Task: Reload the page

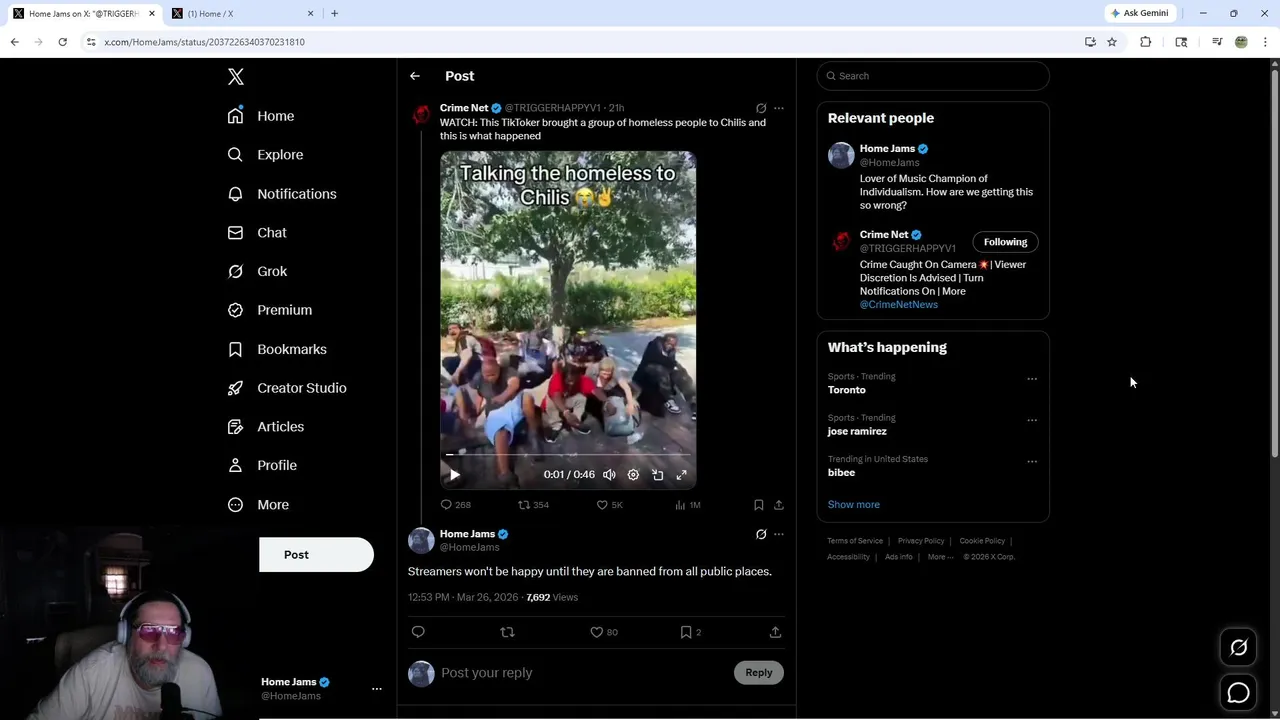Action: (62, 42)
